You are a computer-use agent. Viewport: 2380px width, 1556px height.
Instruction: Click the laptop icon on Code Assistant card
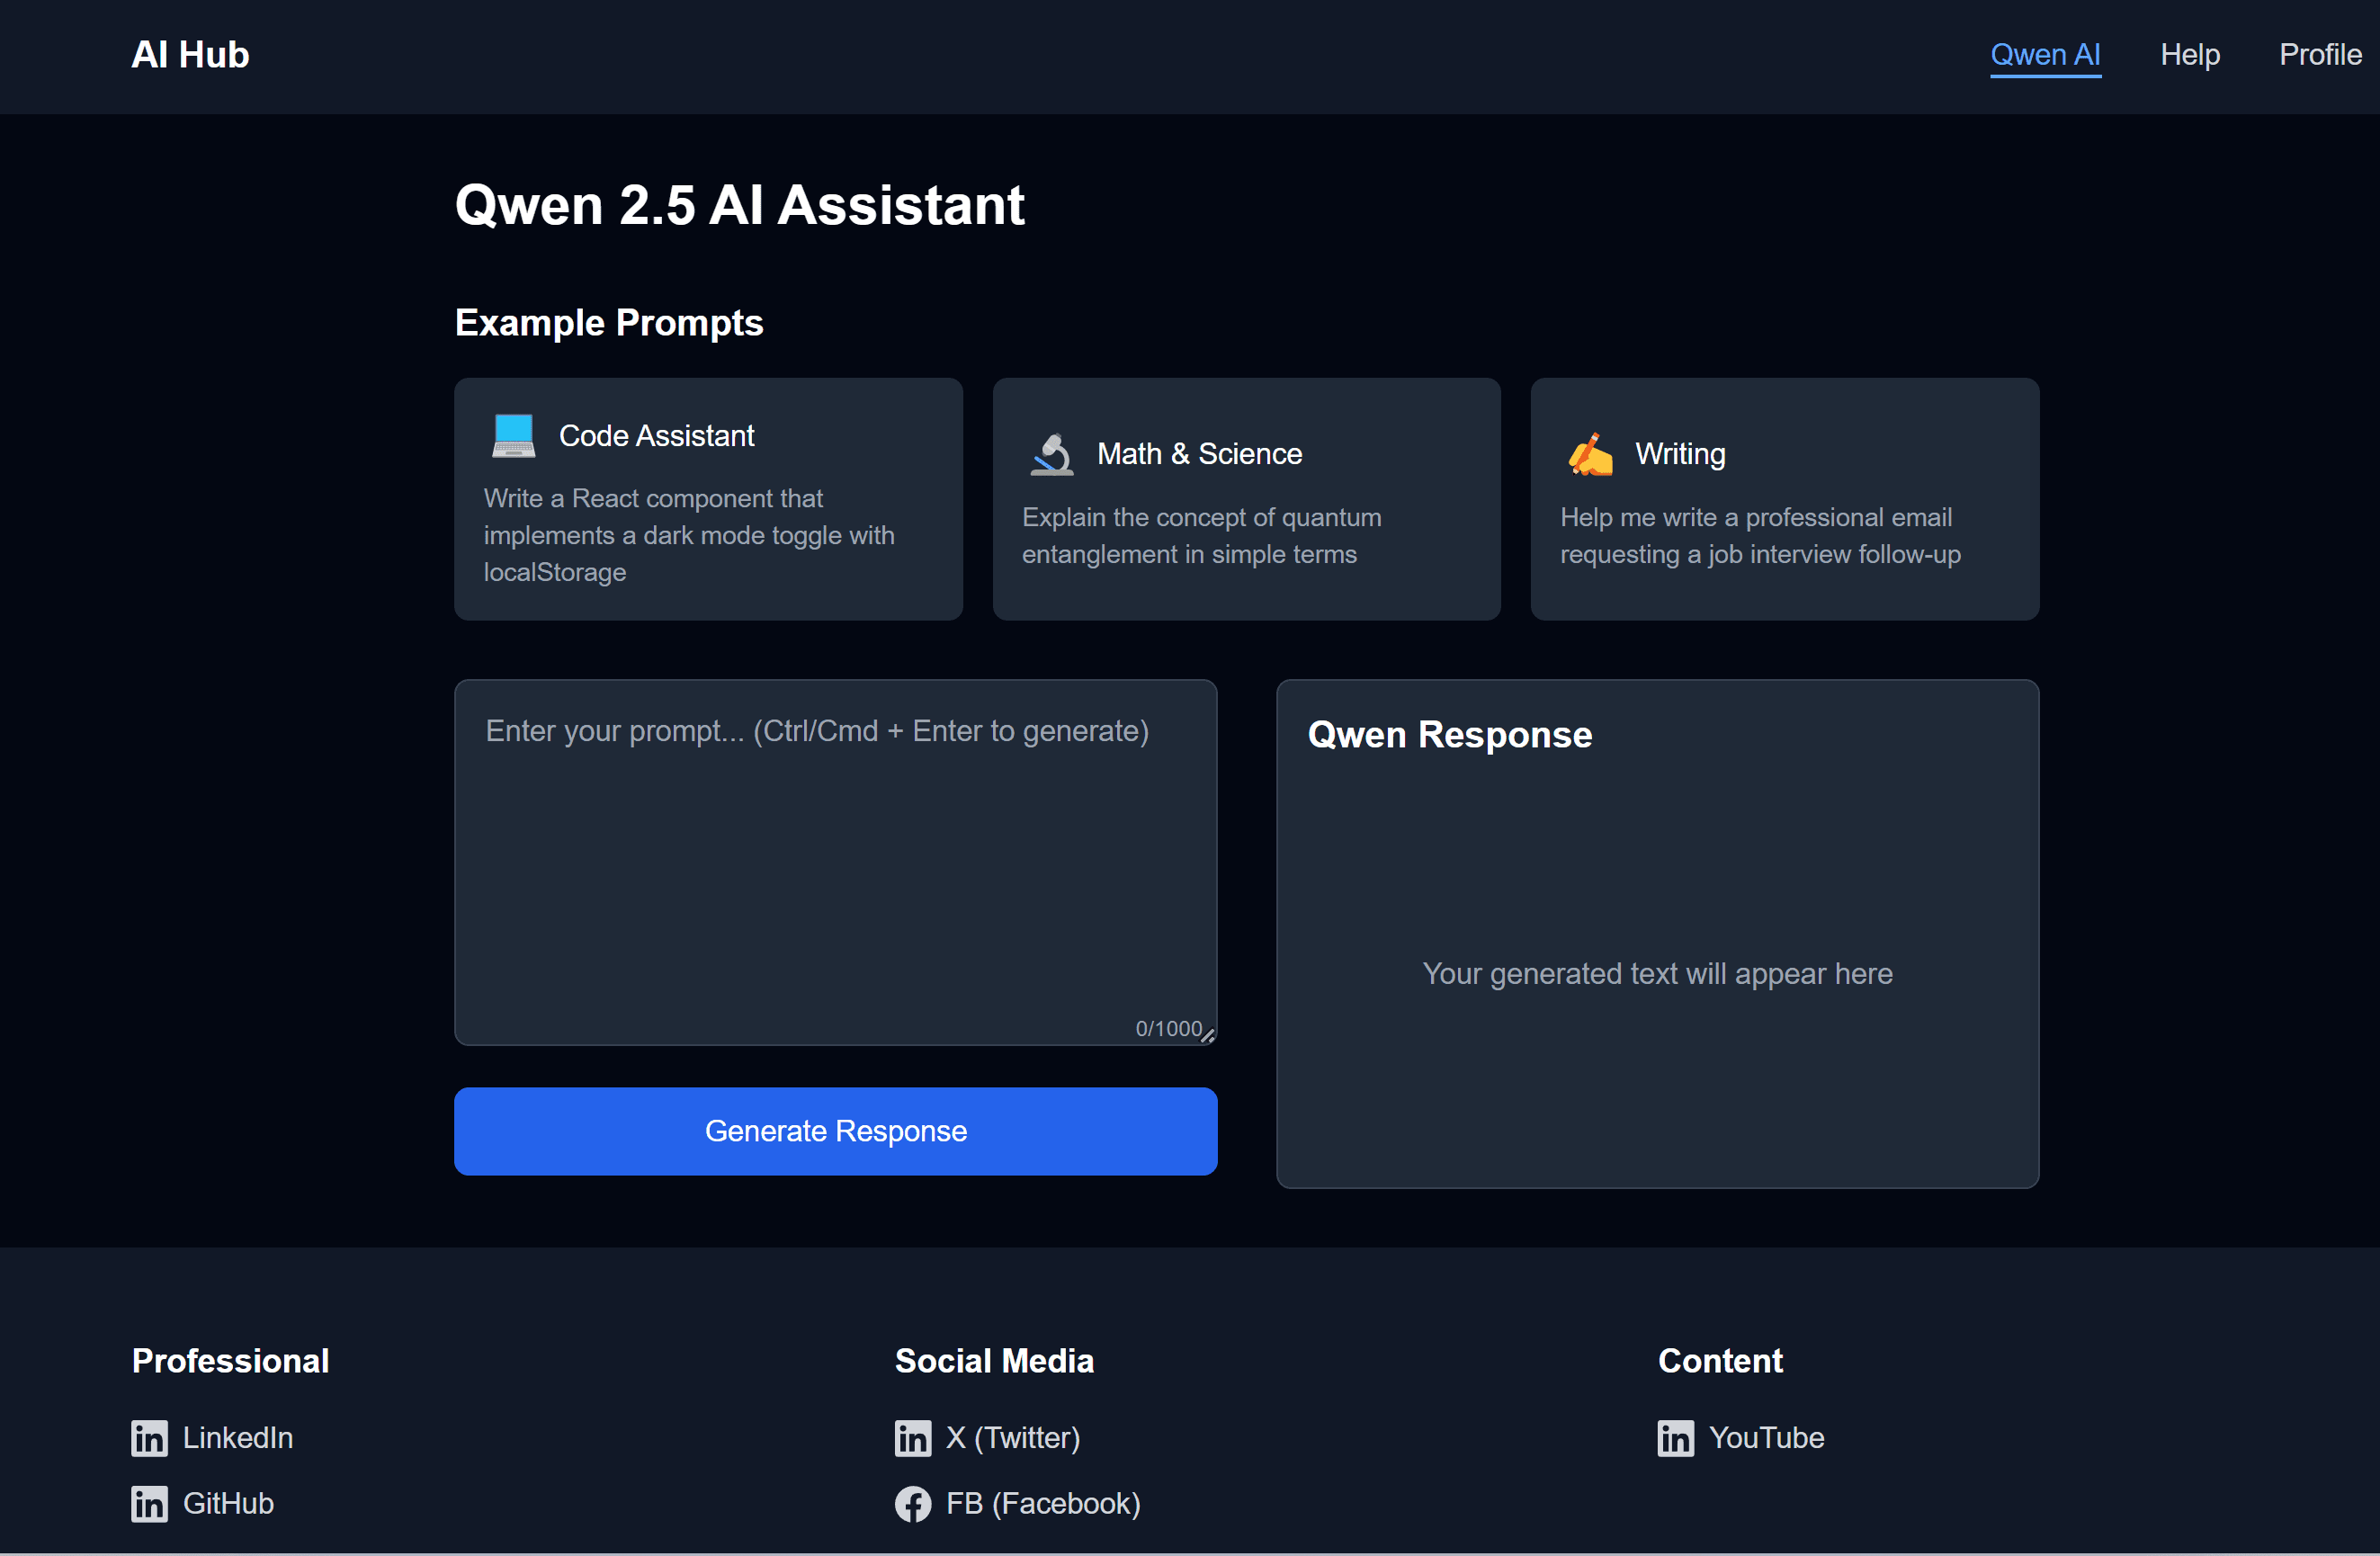pyautogui.click(x=513, y=435)
